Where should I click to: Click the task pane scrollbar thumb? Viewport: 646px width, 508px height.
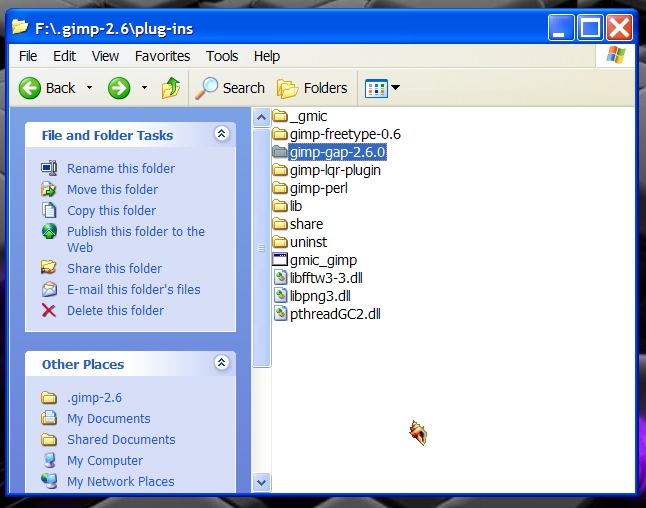coord(261,248)
